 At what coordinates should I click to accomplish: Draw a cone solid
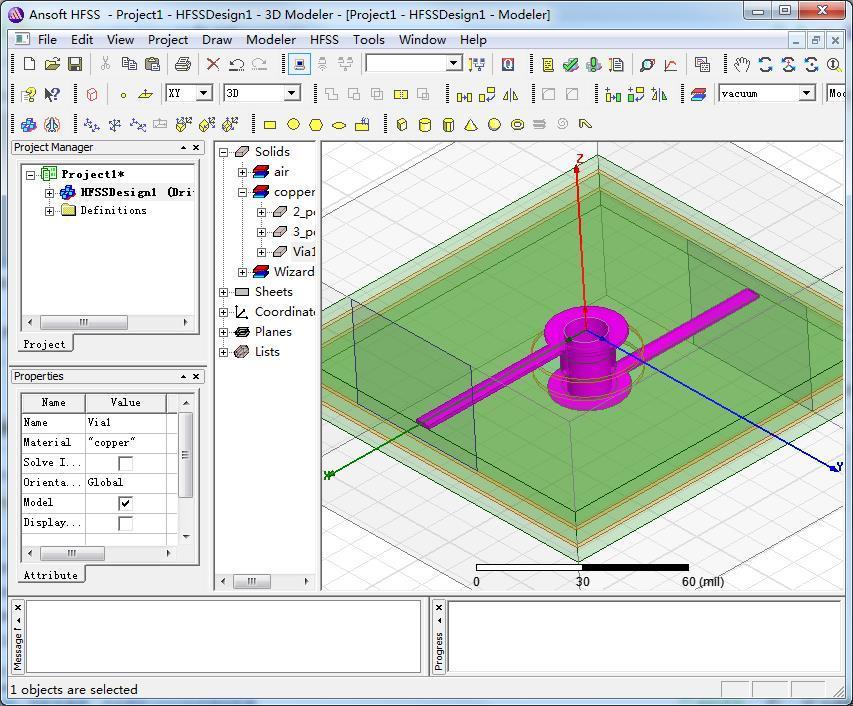471,125
